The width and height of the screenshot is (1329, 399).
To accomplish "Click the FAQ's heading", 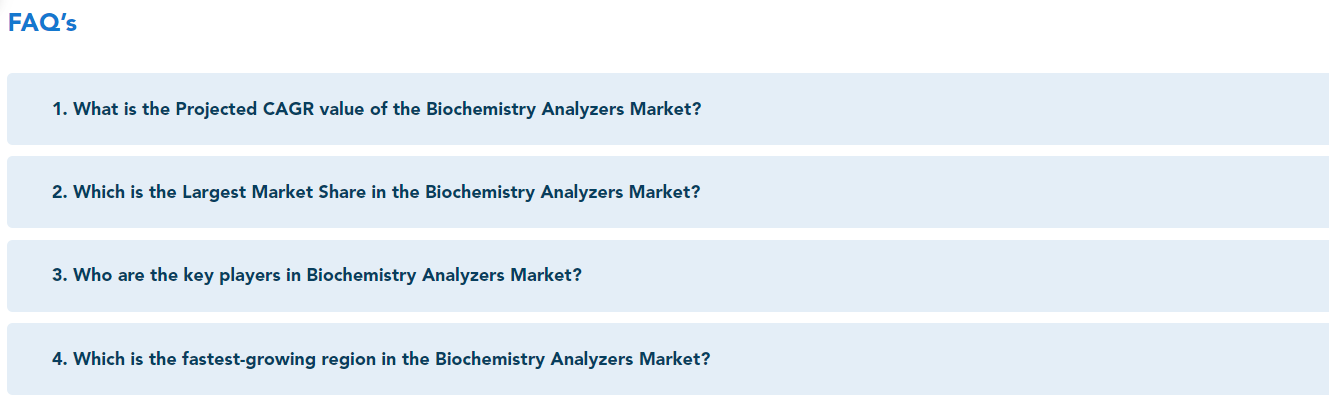I will pos(42,23).
